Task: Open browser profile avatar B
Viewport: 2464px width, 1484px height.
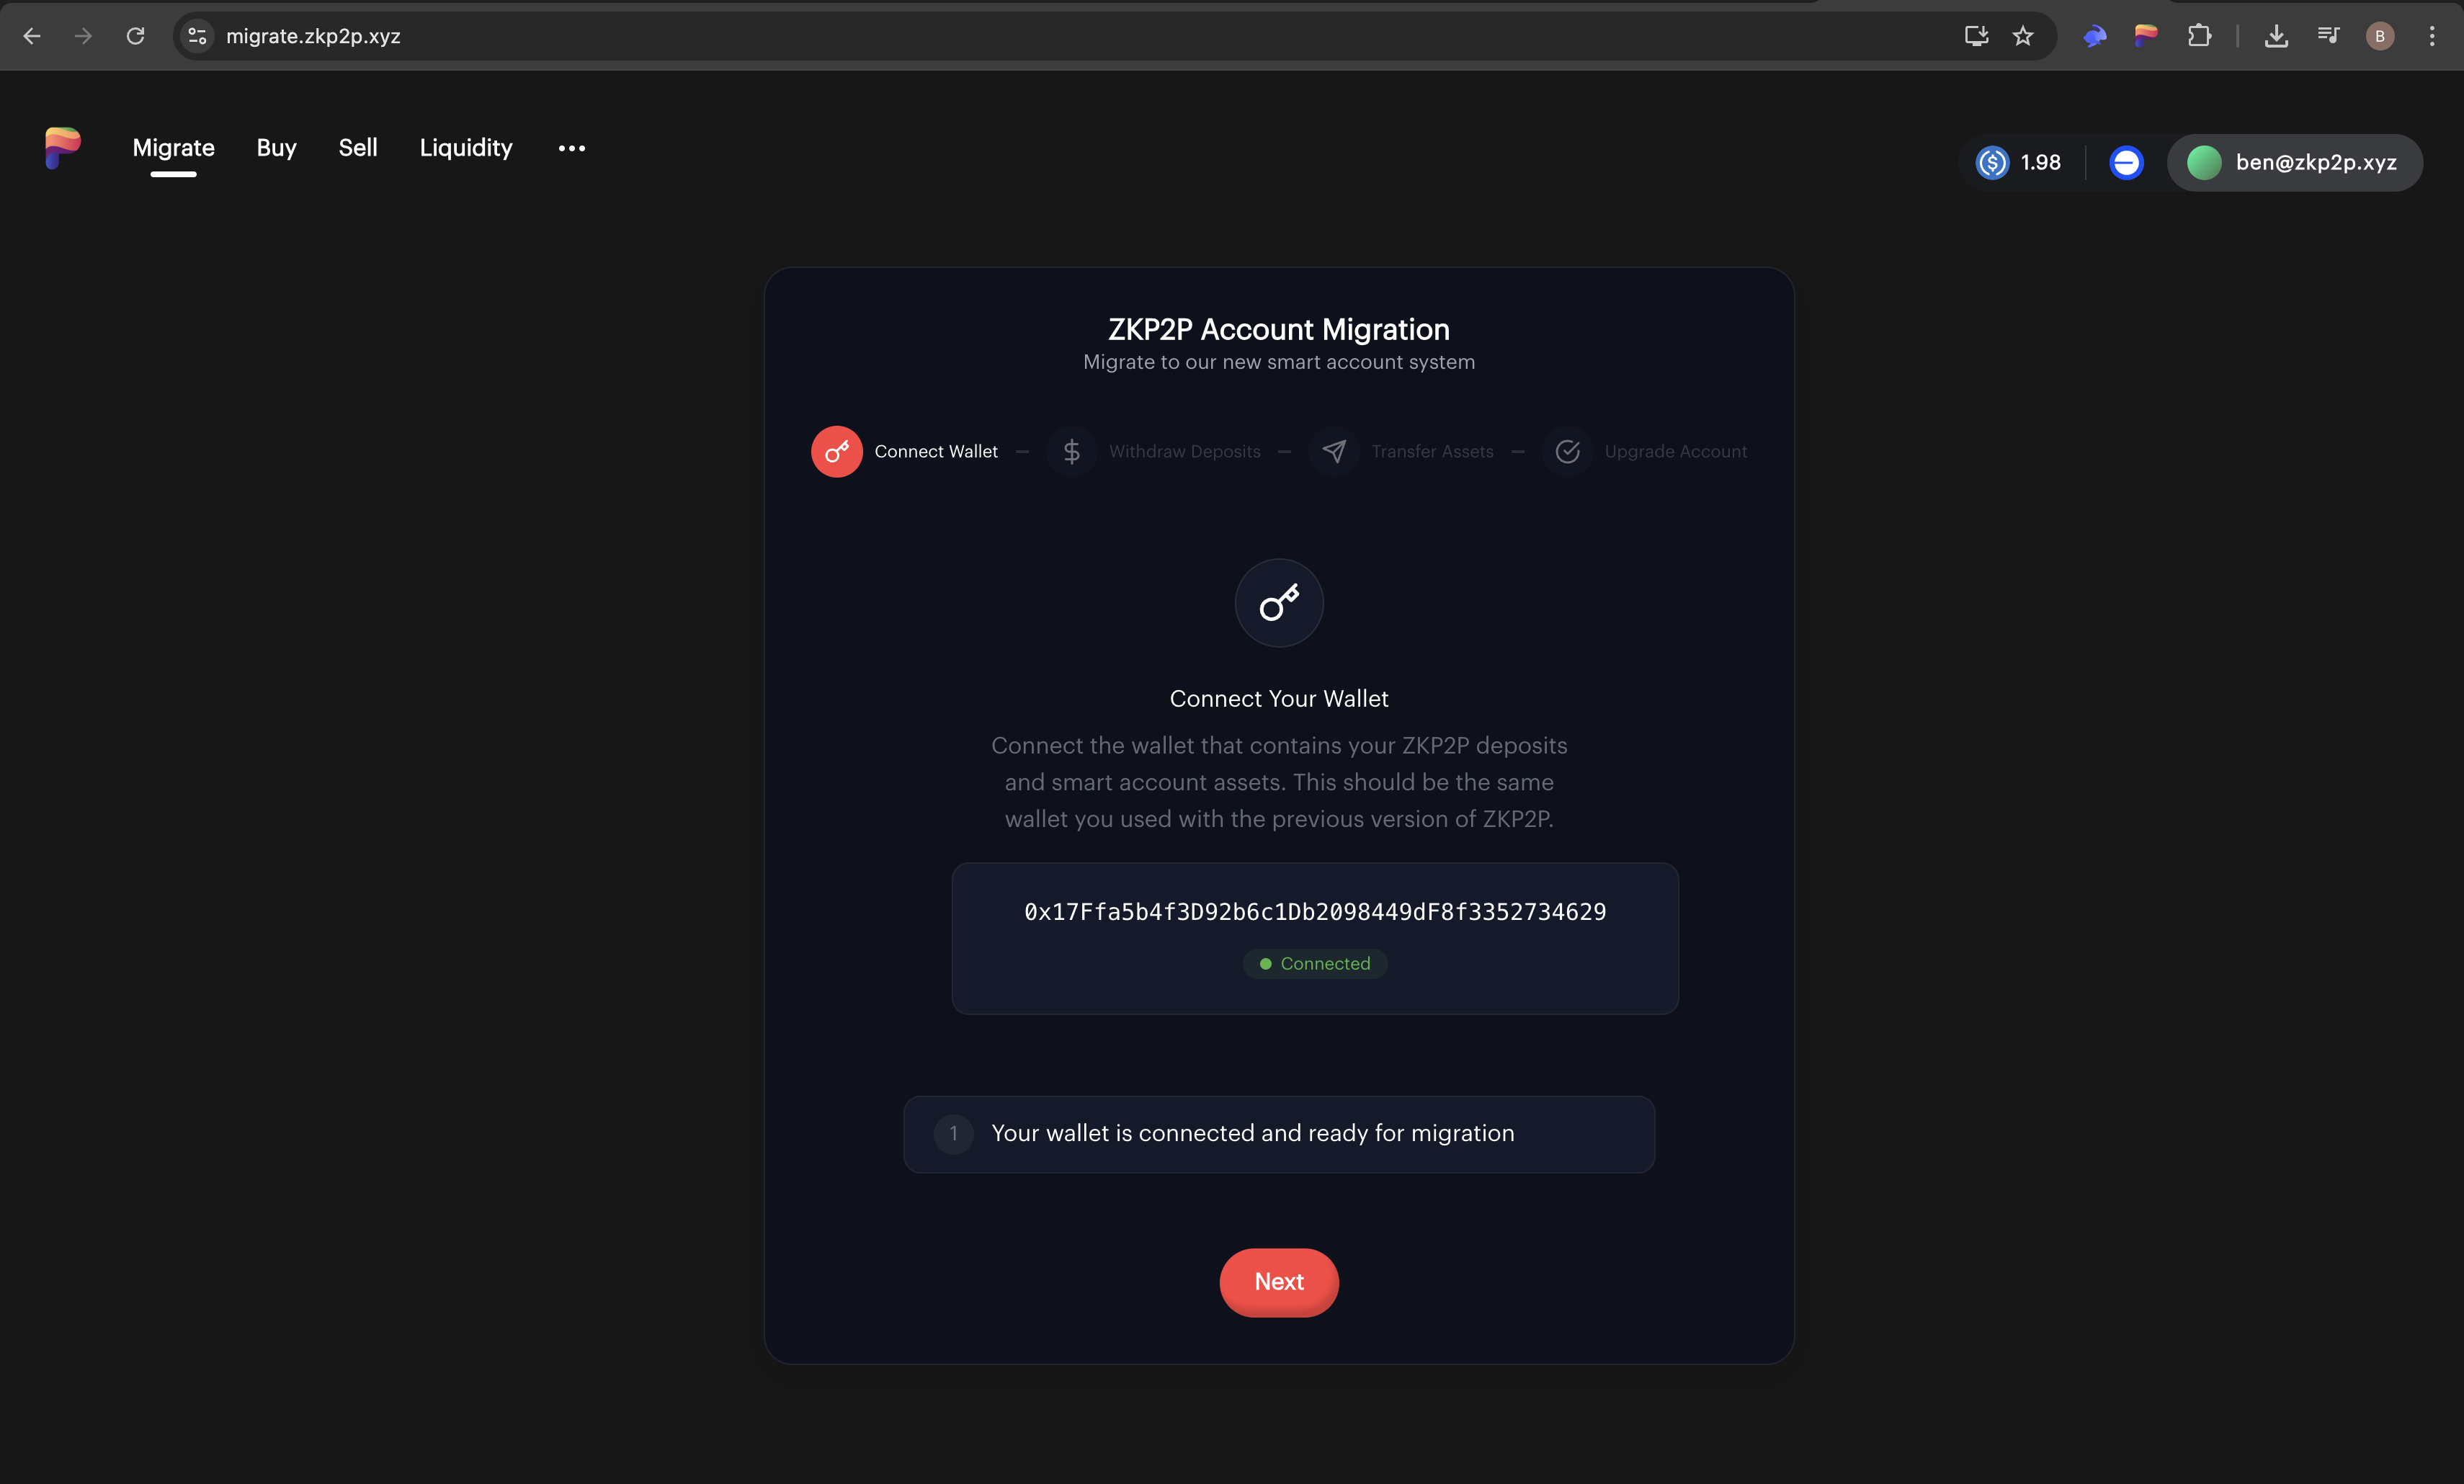Action: click(2380, 36)
